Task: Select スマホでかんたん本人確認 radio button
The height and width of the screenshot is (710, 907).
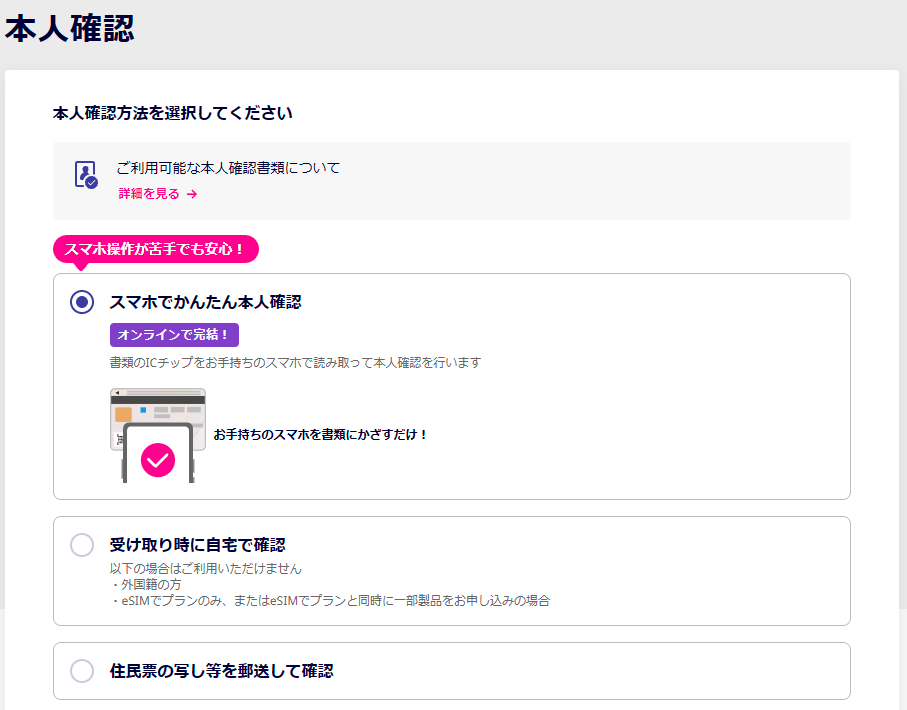Action: pyautogui.click(x=82, y=302)
